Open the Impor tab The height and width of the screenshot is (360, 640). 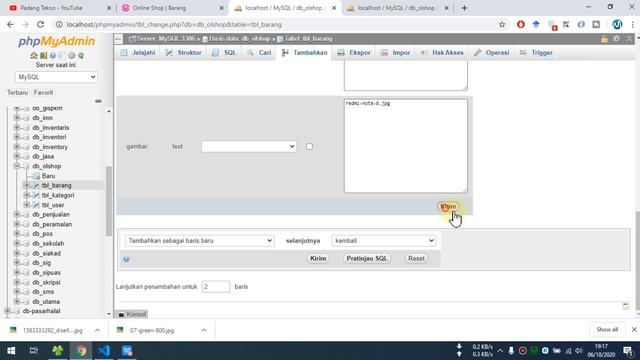pos(396,53)
